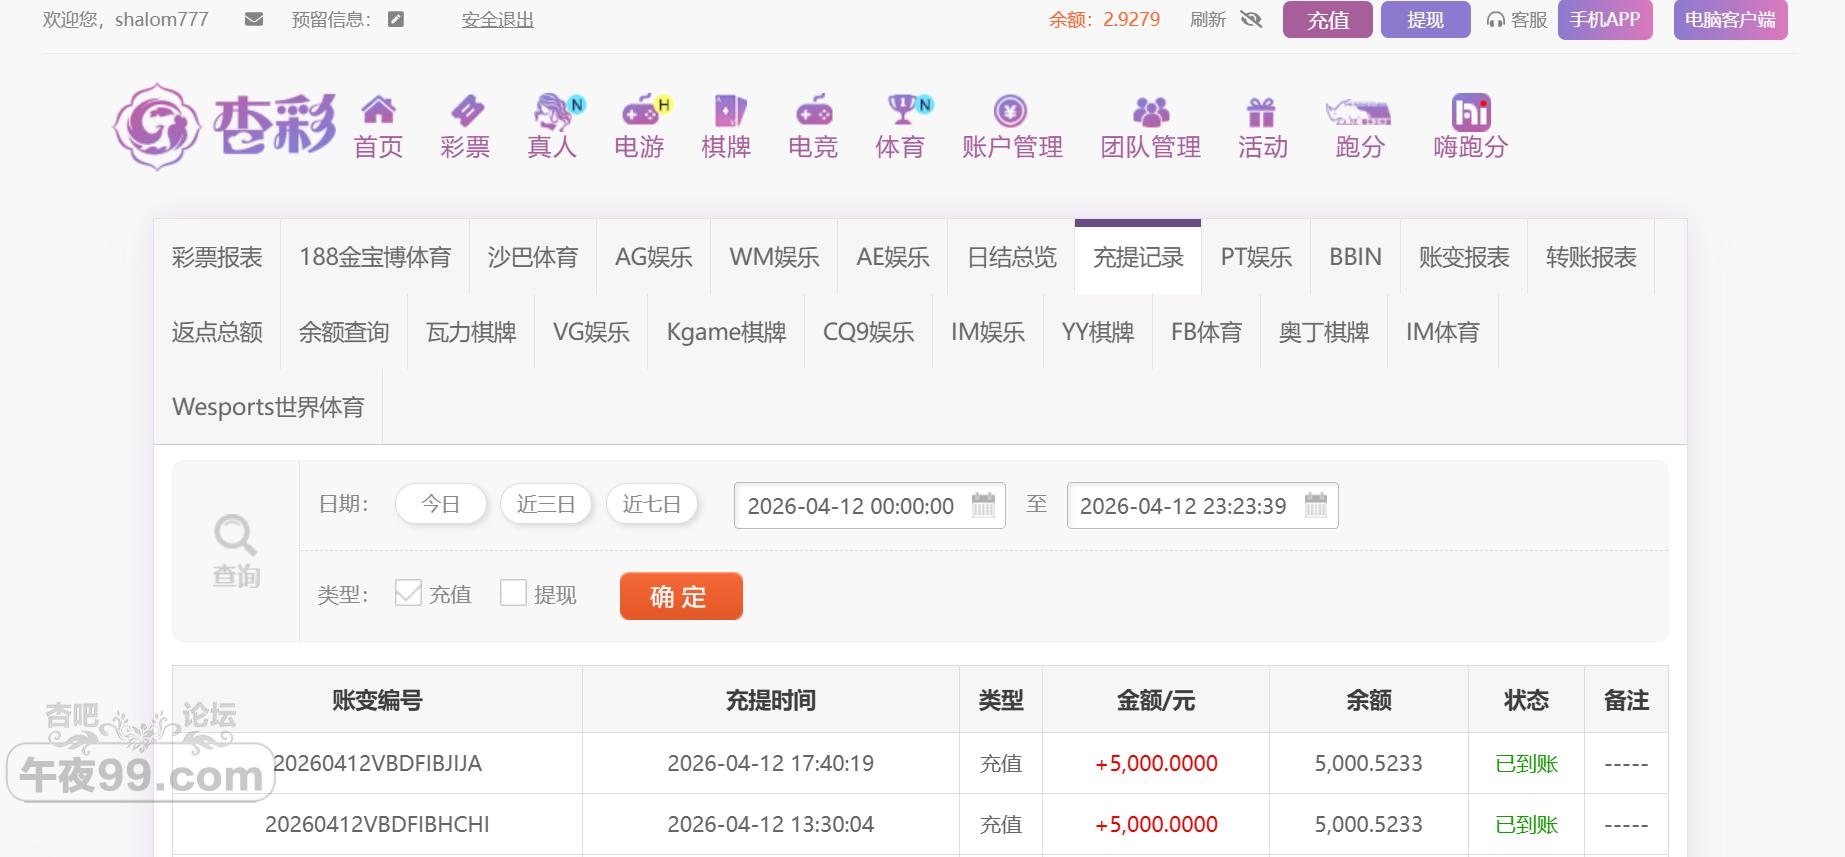Viewport: 1845px width, 857px height.
Task: Click the end date input field
Action: click(x=1183, y=506)
